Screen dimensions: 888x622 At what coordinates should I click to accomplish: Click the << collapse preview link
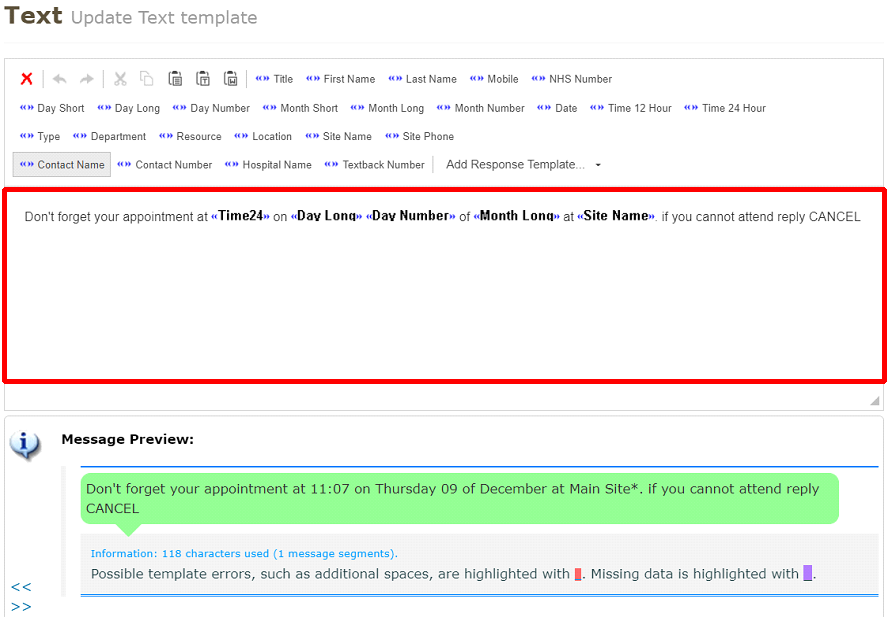point(21,587)
